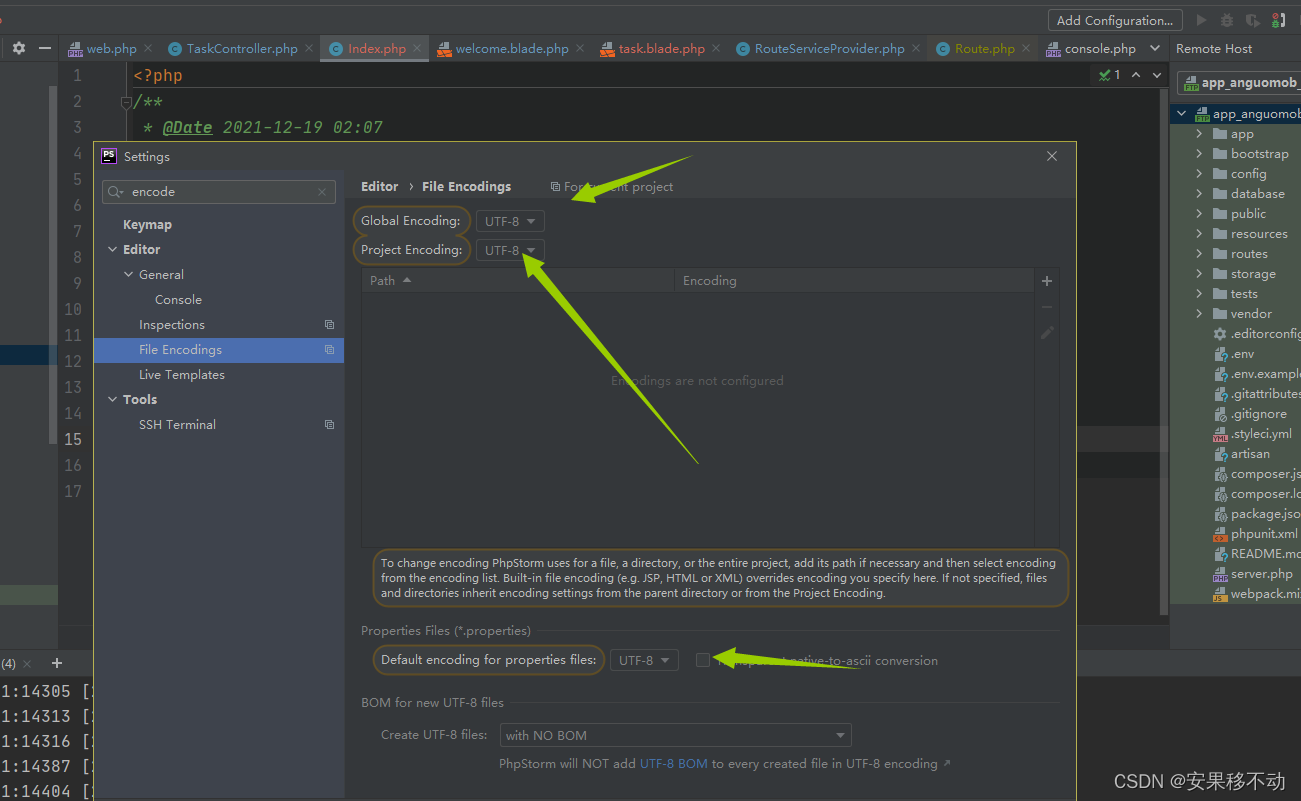Click the remove path minus icon beside table

(1047, 307)
